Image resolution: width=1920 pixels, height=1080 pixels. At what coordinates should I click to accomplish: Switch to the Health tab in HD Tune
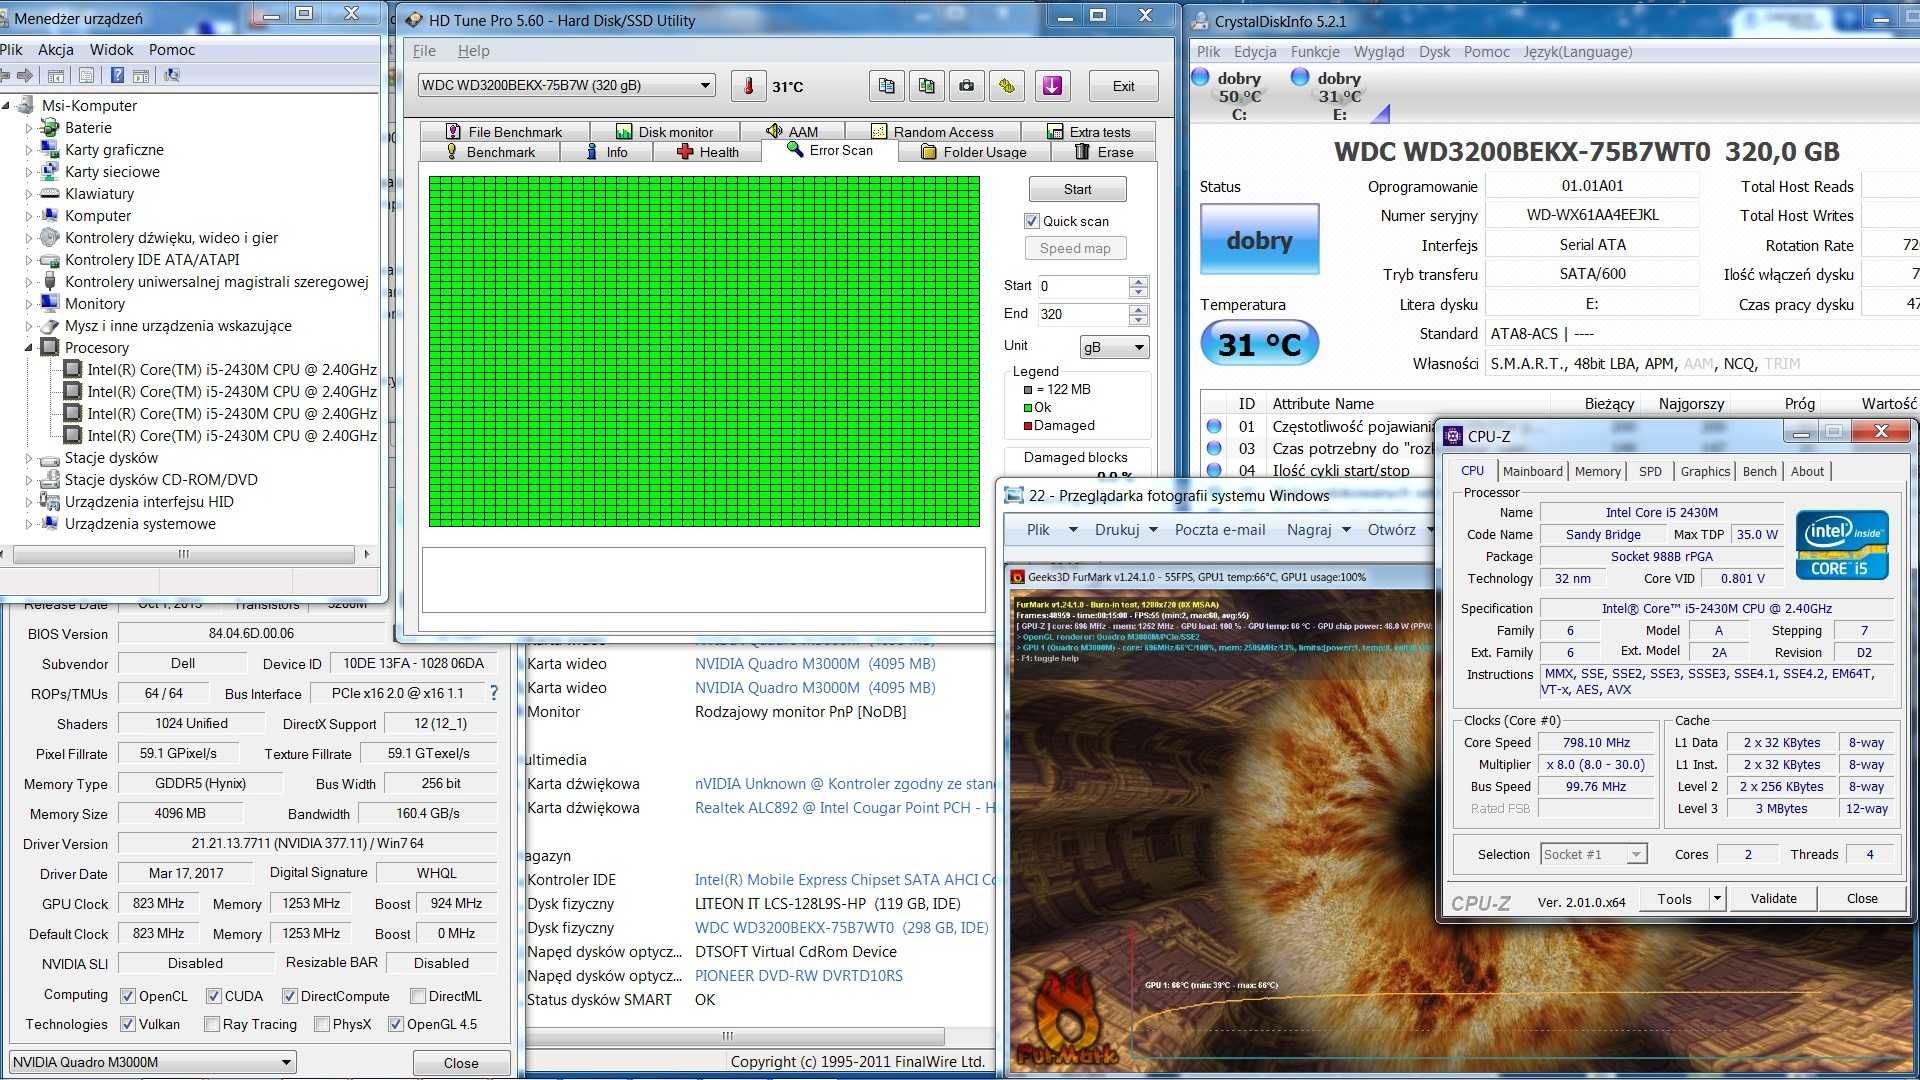(707, 152)
